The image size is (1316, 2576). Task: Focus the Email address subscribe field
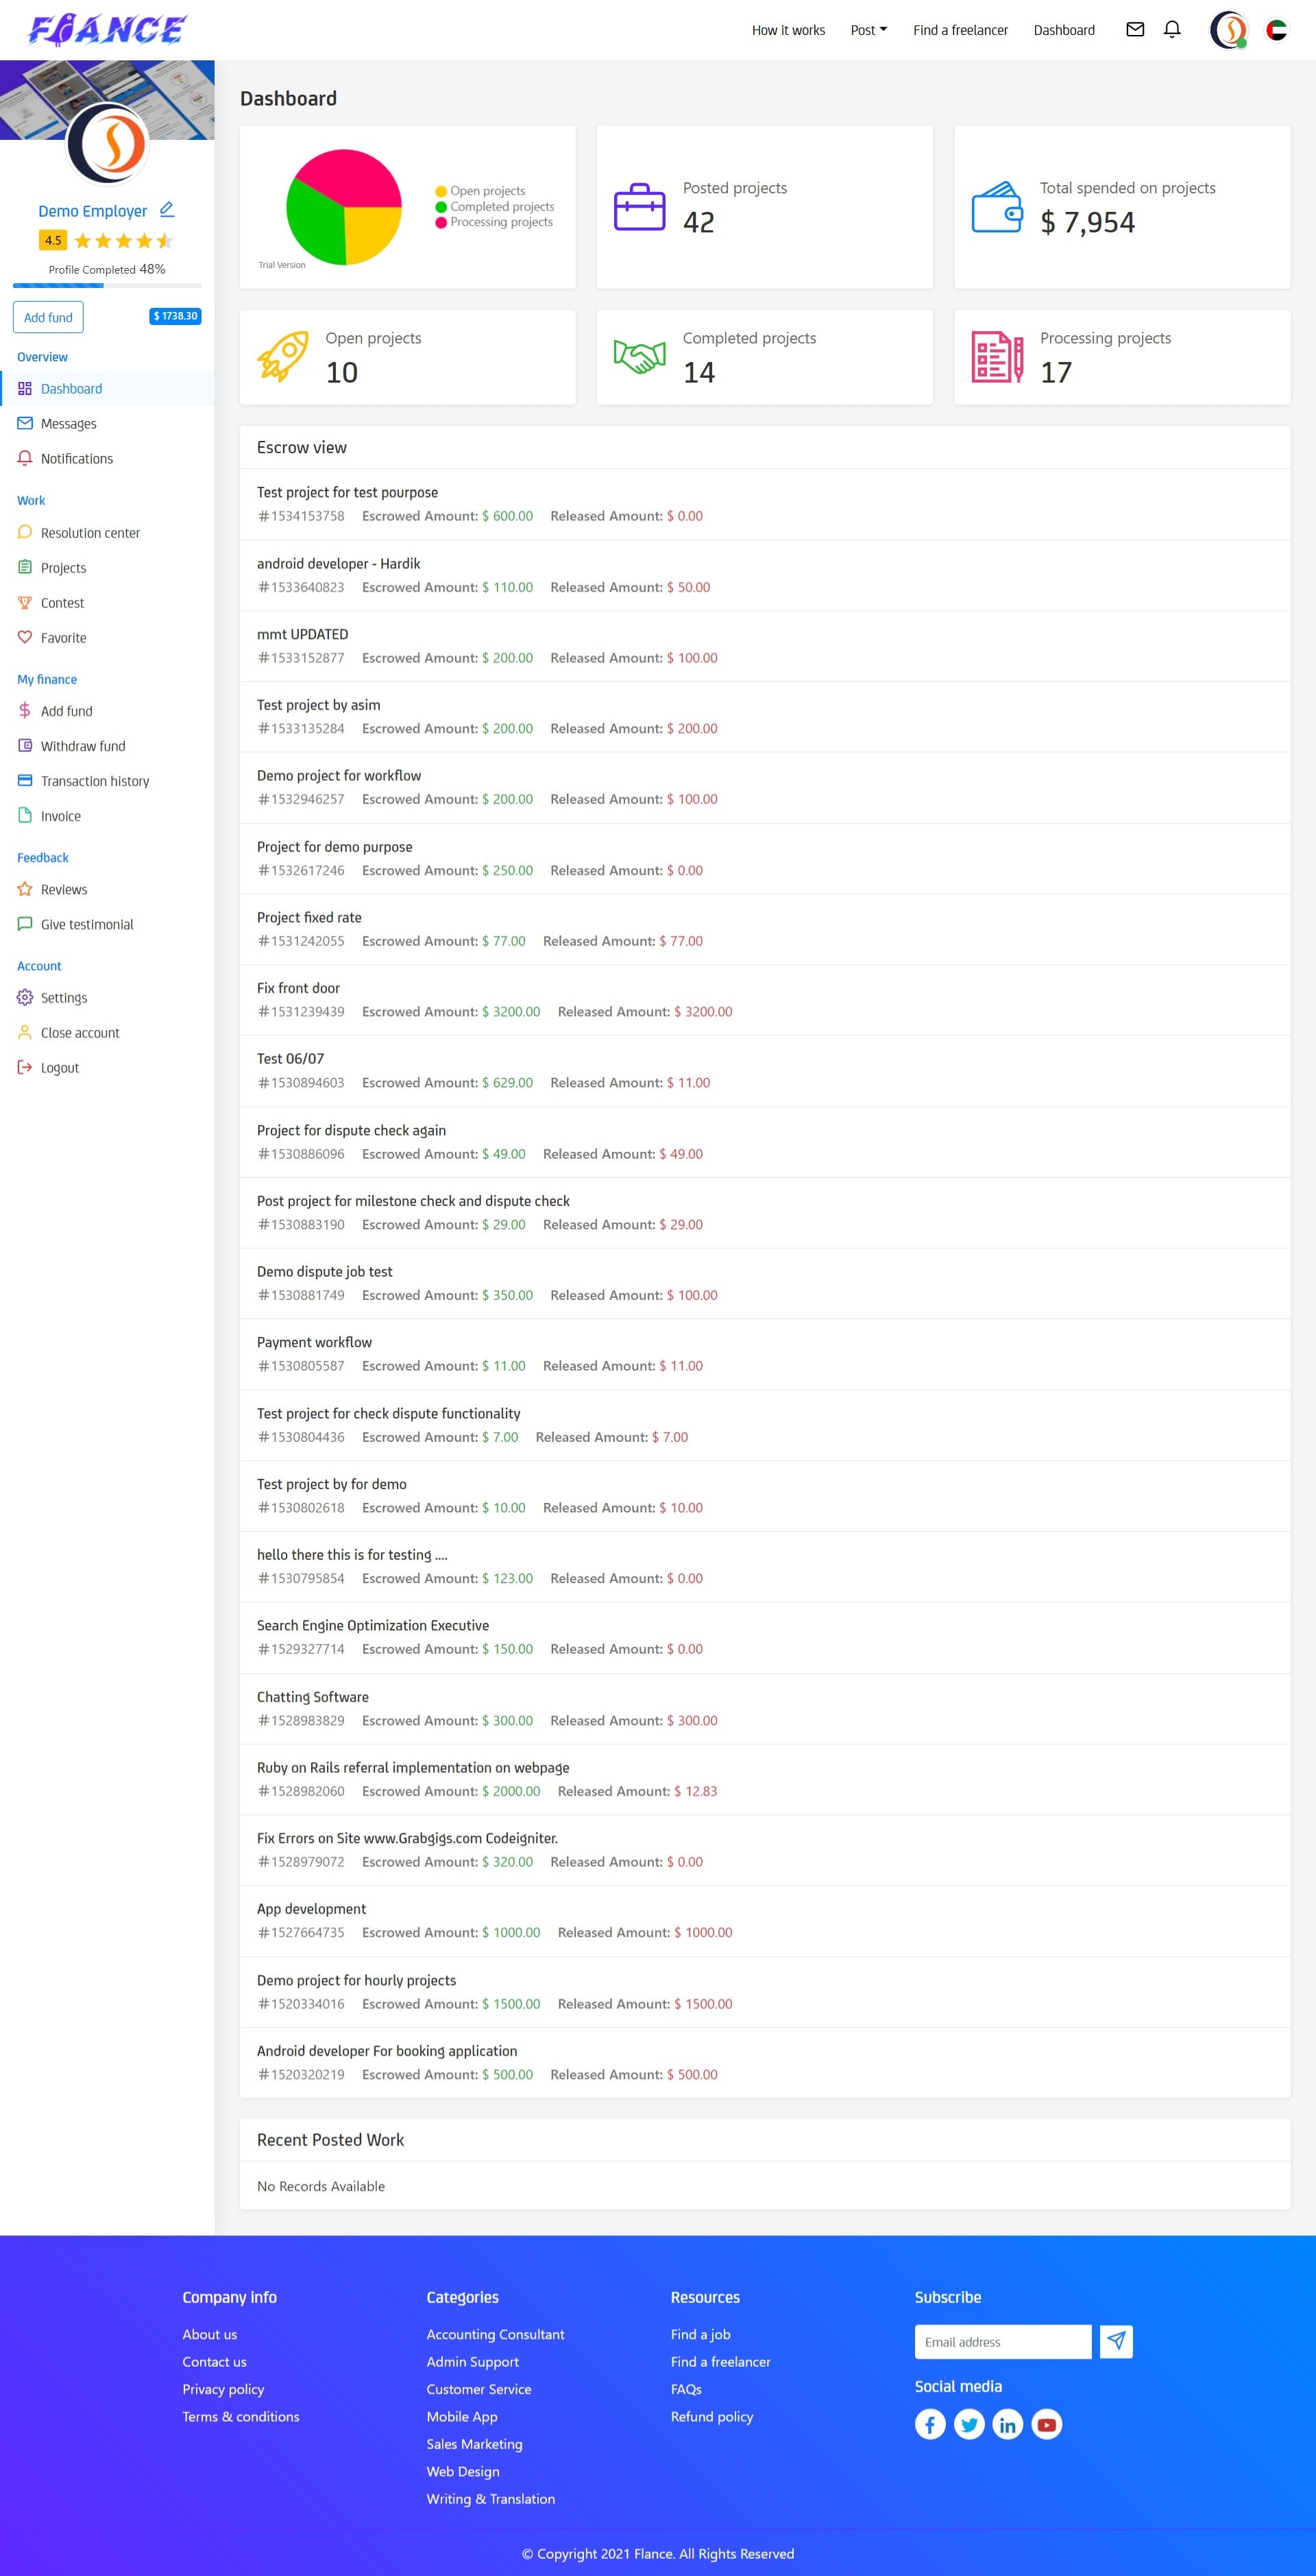pyautogui.click(x=1002, y=2341)
